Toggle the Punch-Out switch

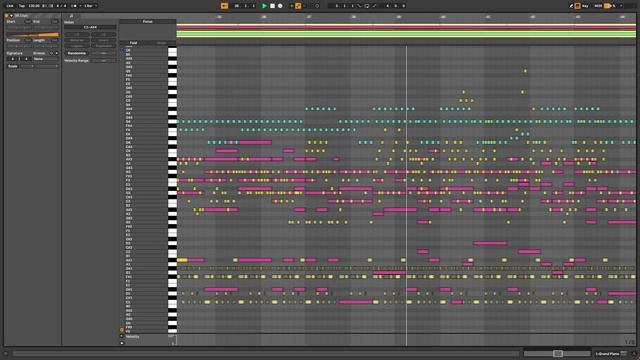coord(374,6)
